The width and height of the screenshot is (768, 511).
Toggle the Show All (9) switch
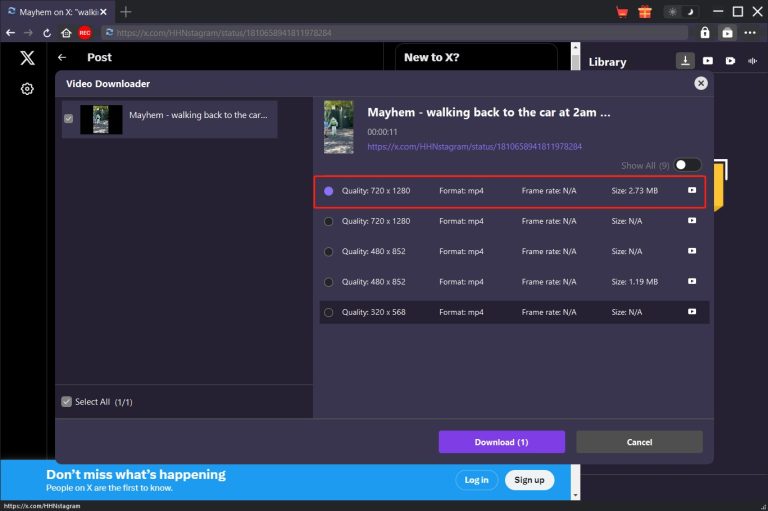(688, 165)
